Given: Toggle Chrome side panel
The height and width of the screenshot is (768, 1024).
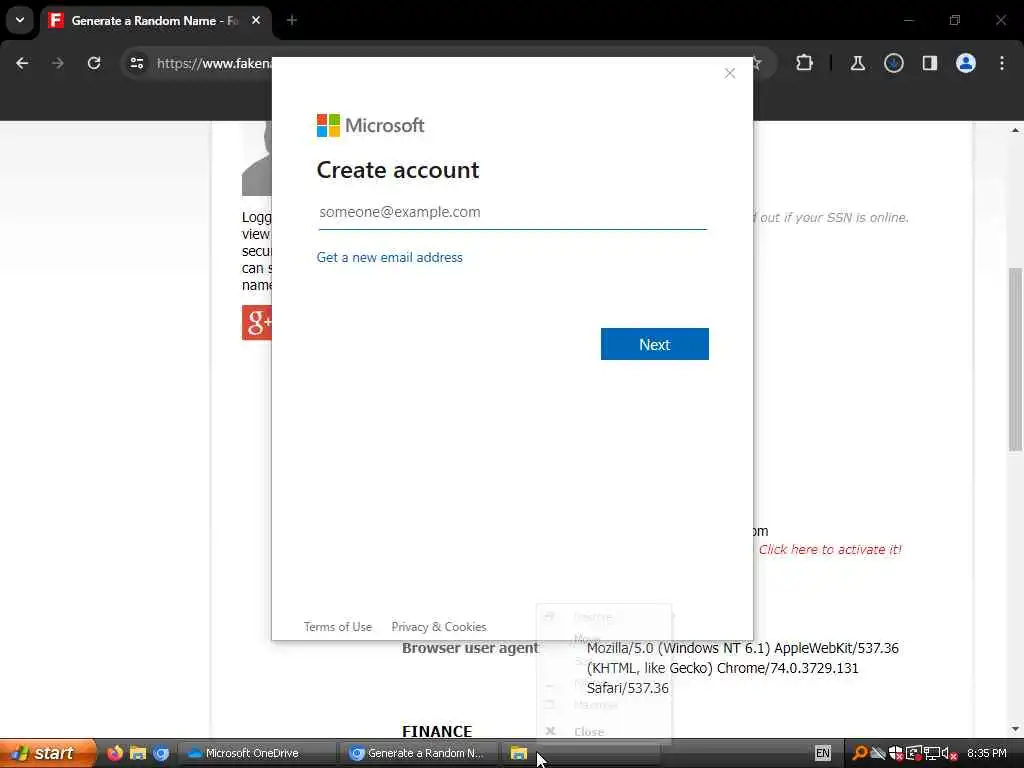Looking at the screenshot, I should coord(929,63).
